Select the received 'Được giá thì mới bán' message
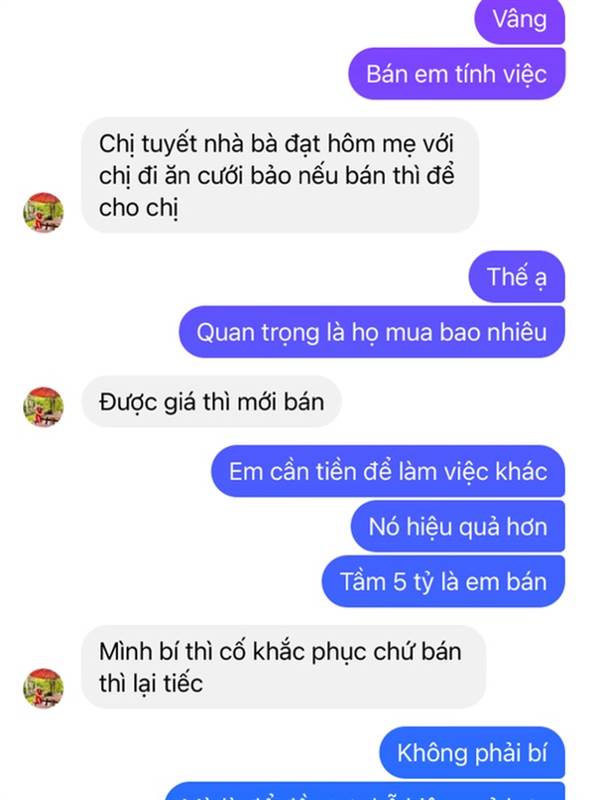The width and height of the screenshot is (600, 800). (211, 402)
